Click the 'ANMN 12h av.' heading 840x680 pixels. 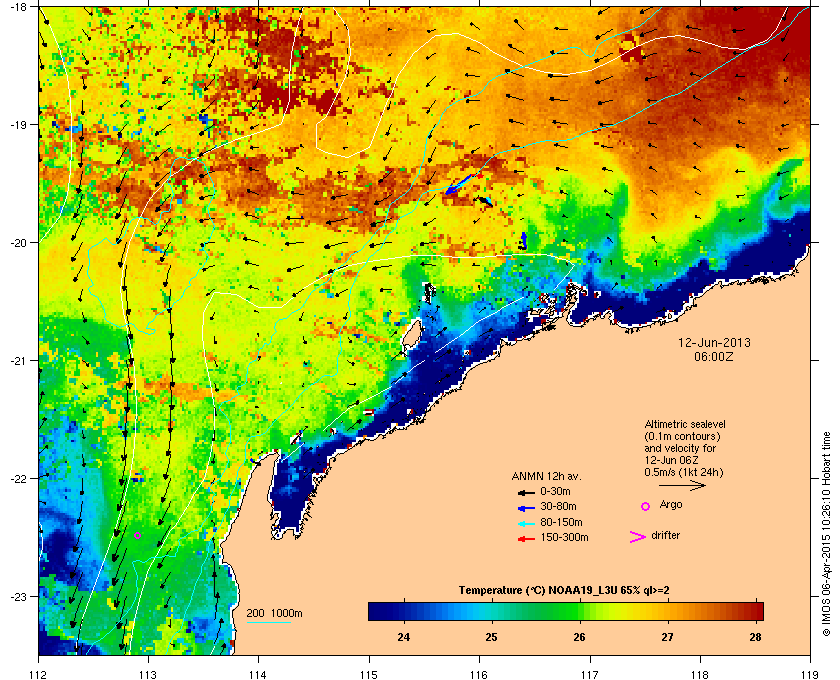pyautogui.click(x=546, y=476)
